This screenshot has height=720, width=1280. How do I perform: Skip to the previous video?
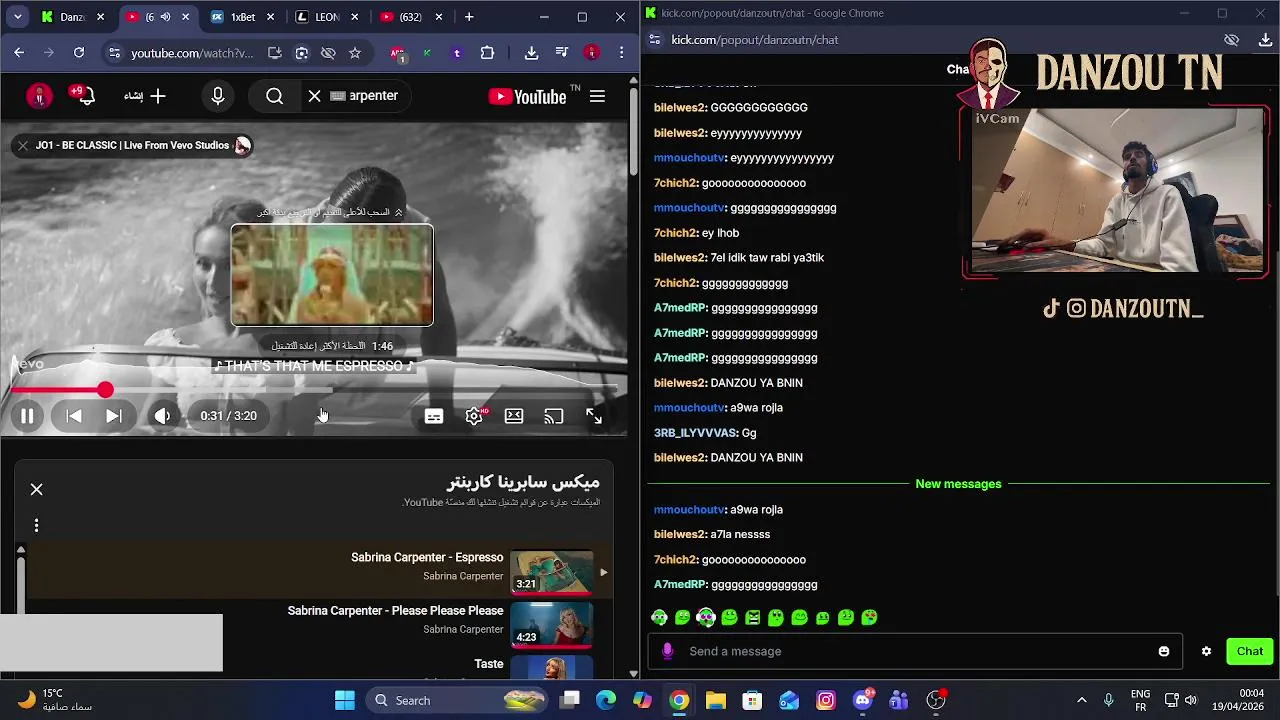coord(74,416)
